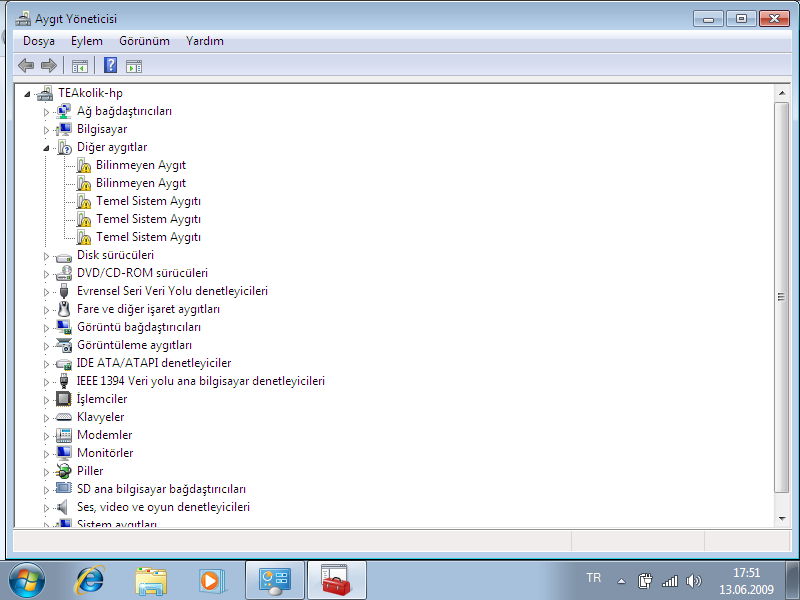Expand the İşlemciler node

[46, 400]
